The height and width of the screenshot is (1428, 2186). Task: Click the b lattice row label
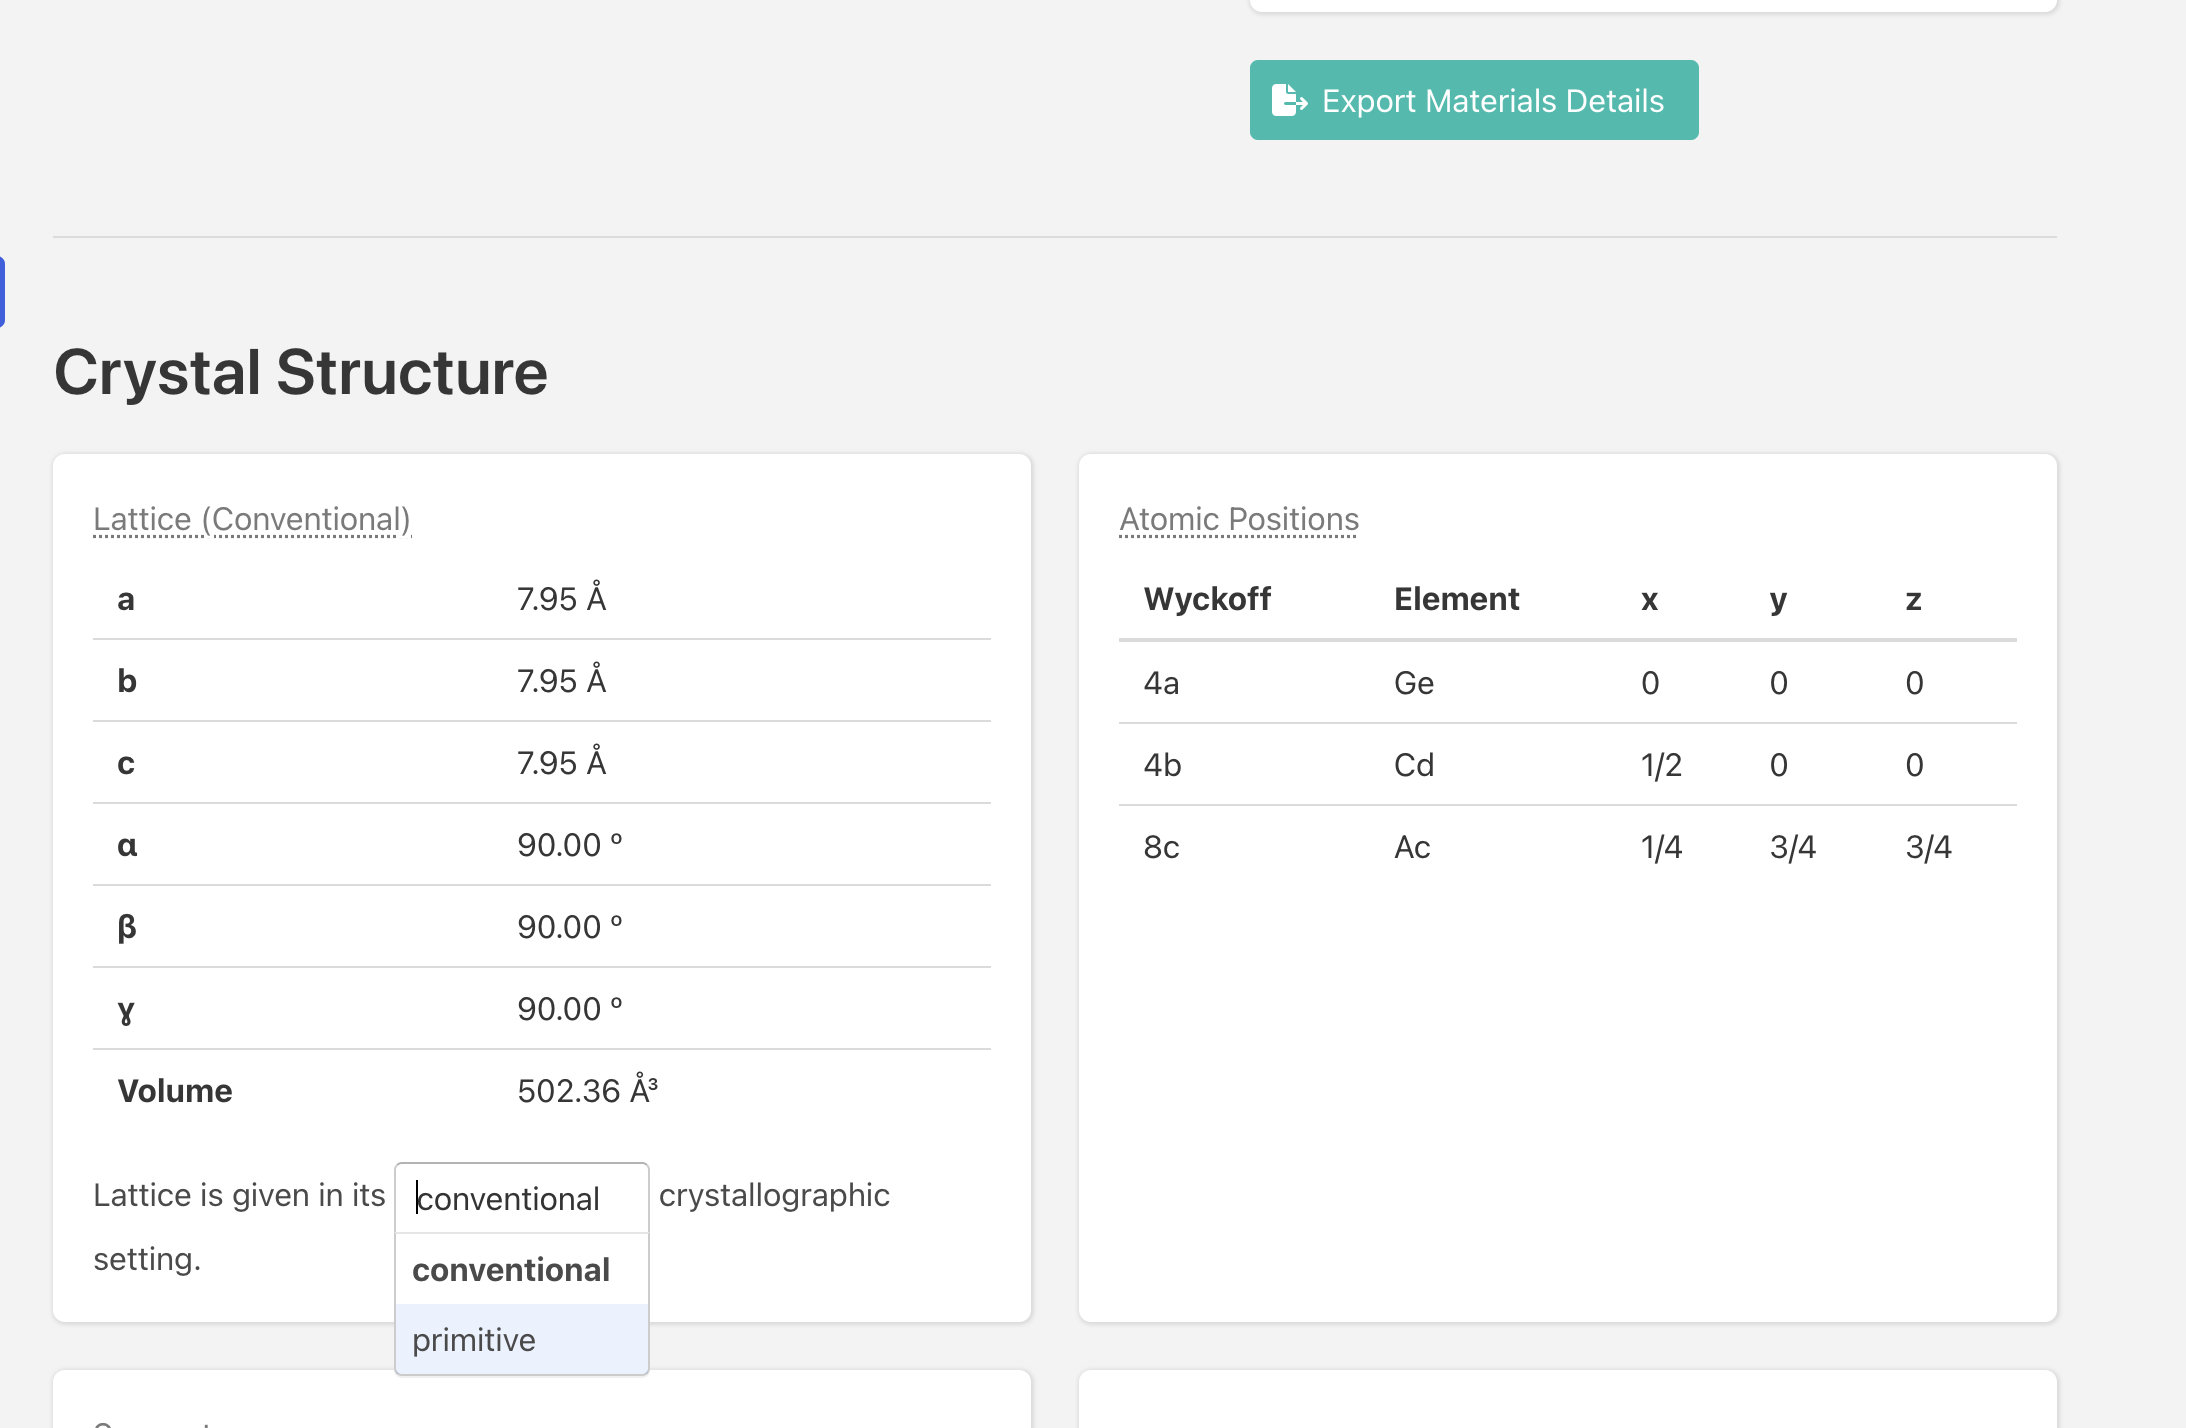127,681
